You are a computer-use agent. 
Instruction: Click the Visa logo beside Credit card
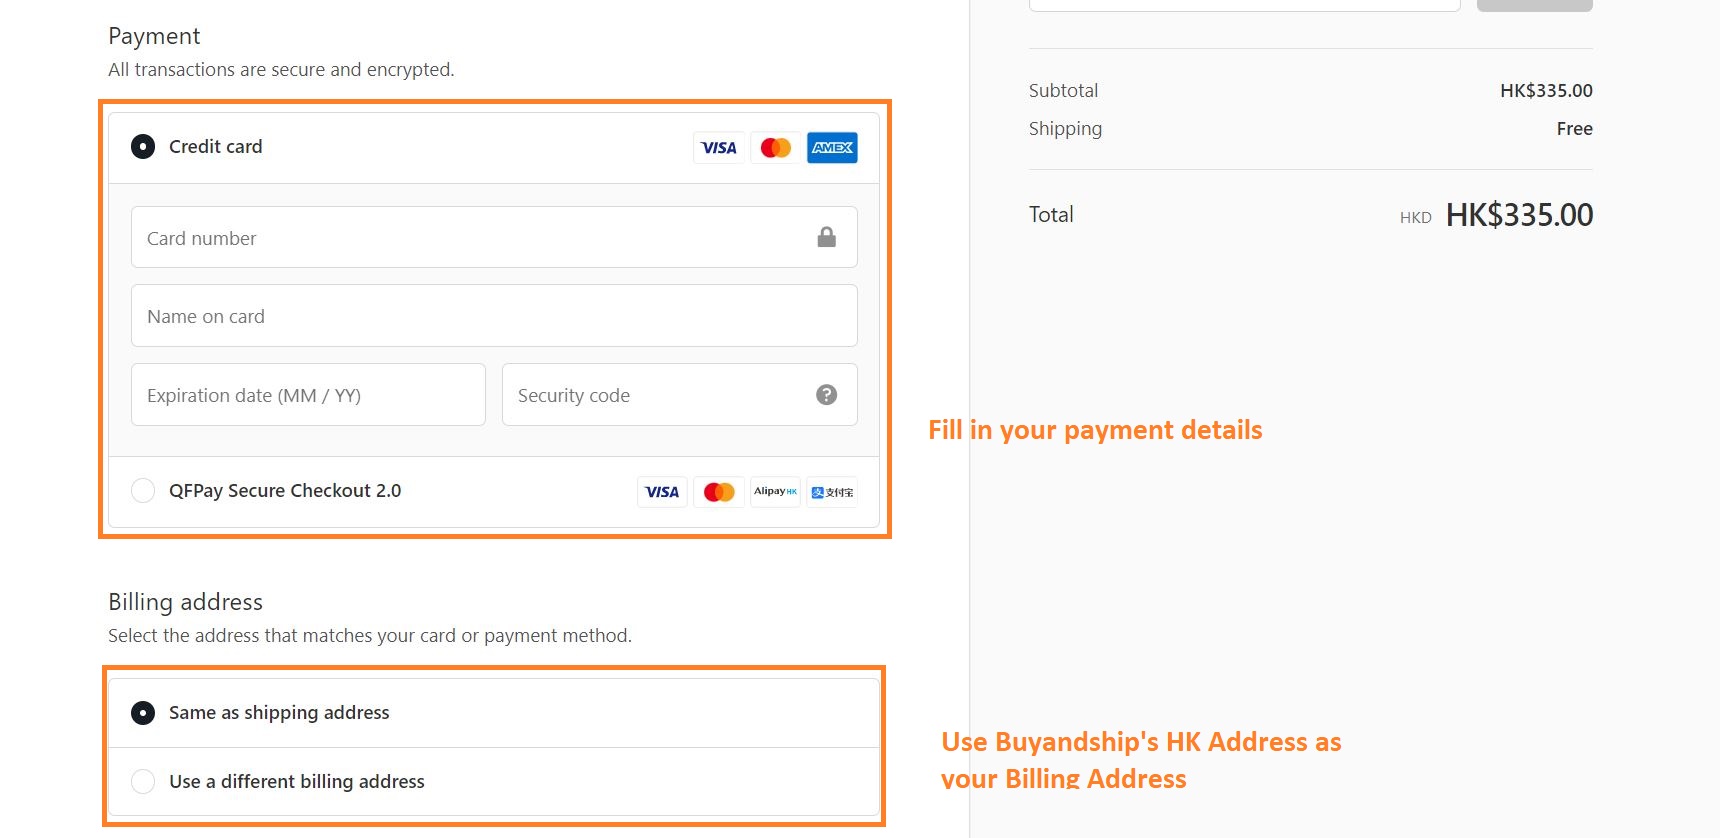[x=718, y=148]
